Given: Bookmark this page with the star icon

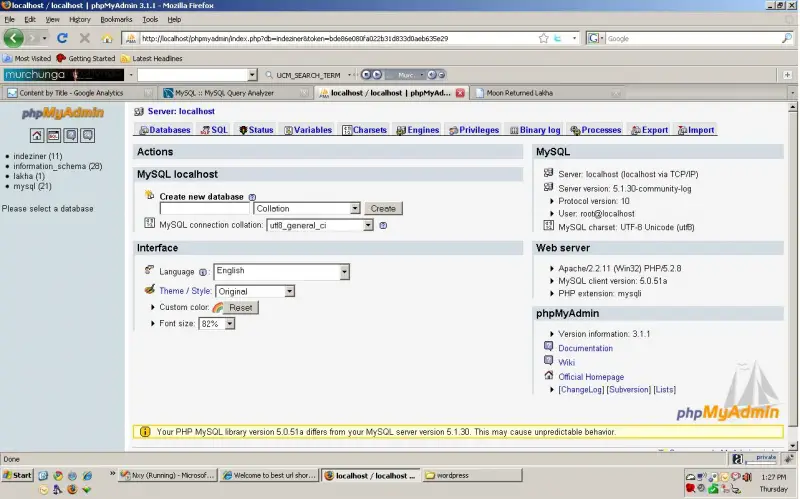Looking at the screenshot, I should point(543,38).
